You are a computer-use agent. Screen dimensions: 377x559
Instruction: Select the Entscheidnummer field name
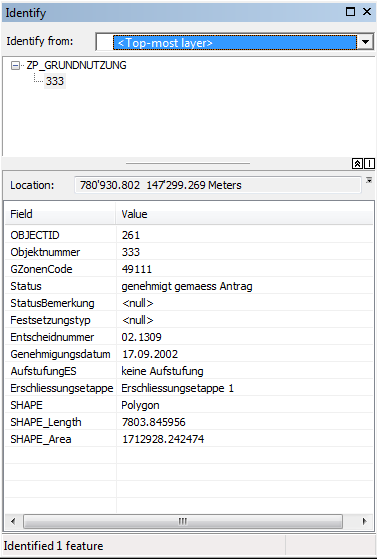[52, 337]
